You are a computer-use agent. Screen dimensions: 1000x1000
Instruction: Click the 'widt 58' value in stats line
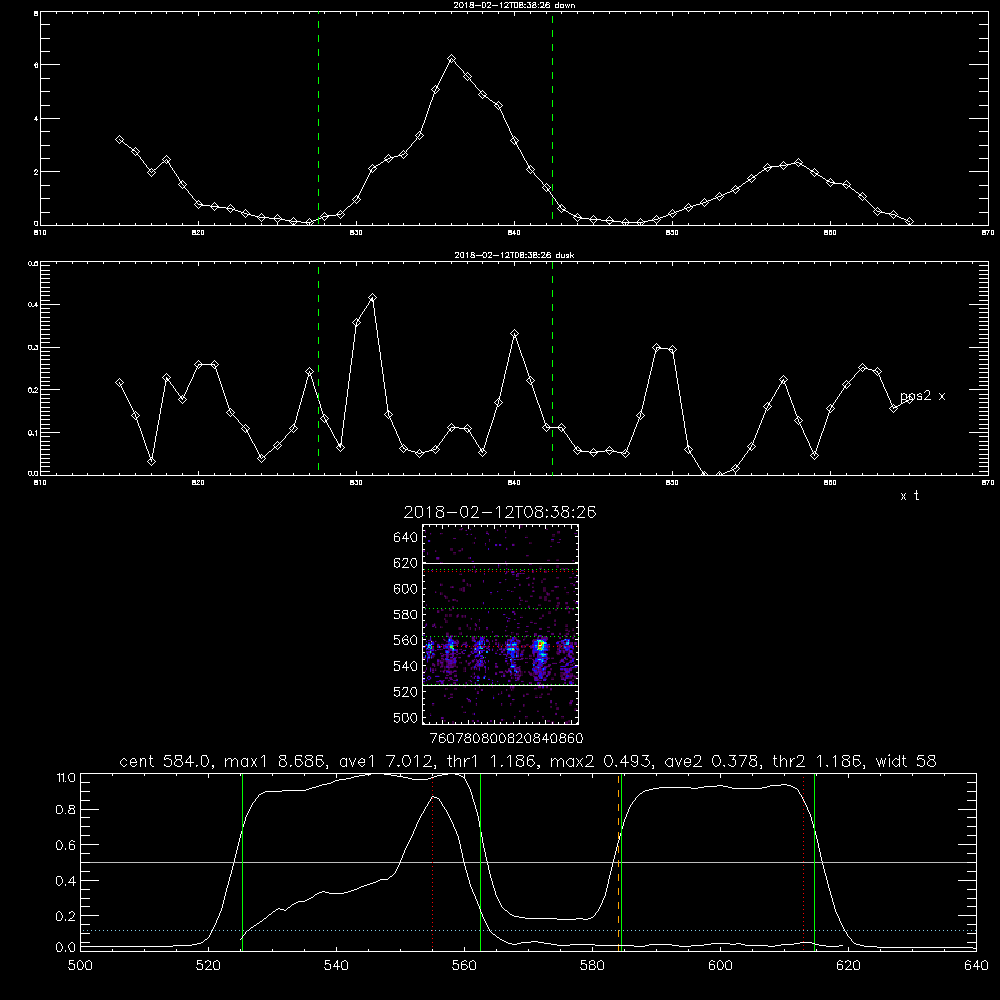(x=906, y=761)
